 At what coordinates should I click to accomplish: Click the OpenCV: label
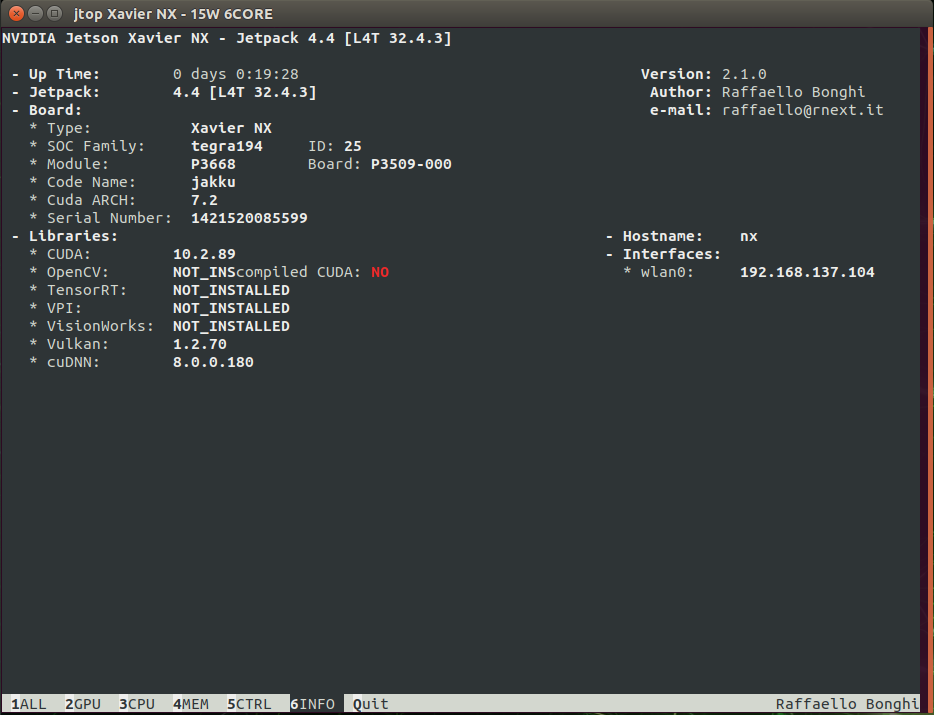tap(78, 272)
